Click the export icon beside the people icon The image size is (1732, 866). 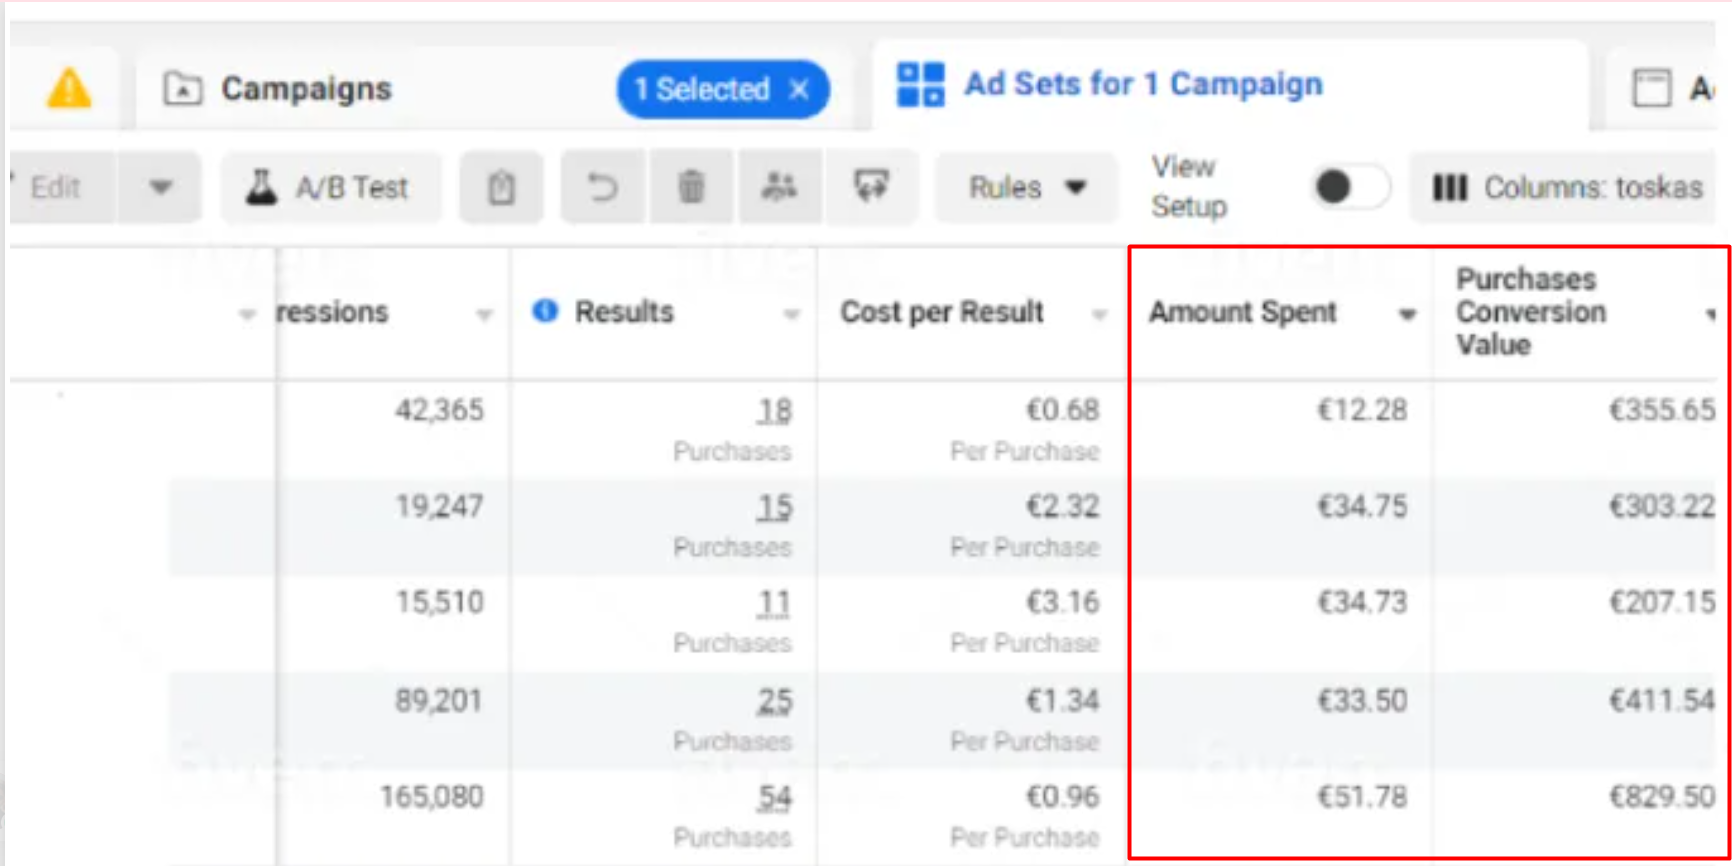(x=870, y=187)
